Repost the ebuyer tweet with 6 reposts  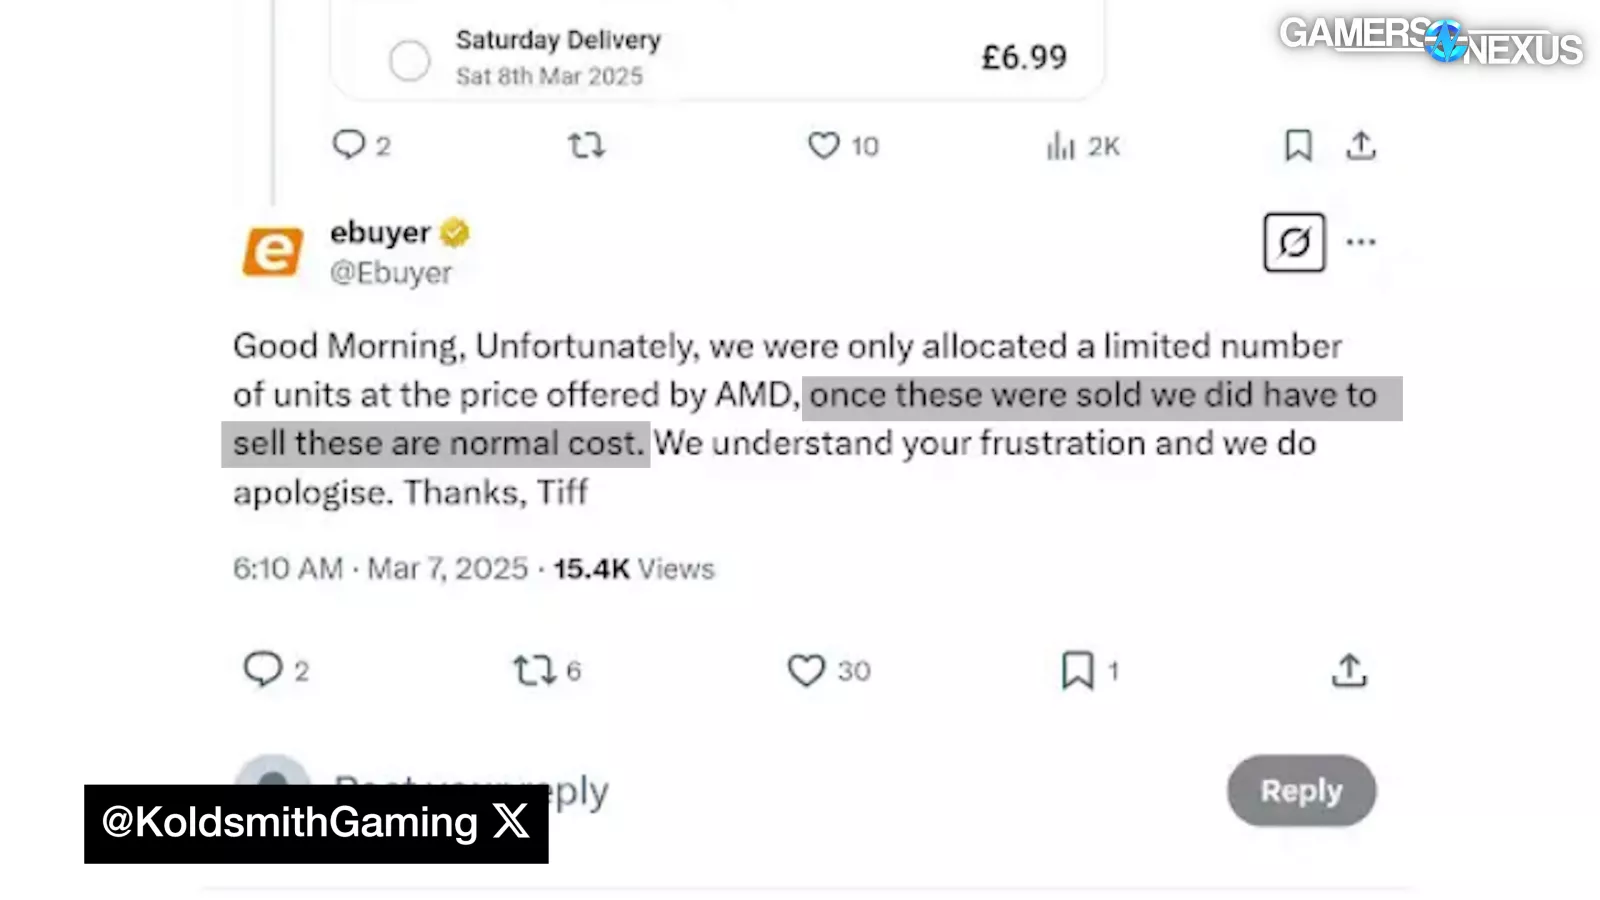pyautogui.click(x=534, y=670)
